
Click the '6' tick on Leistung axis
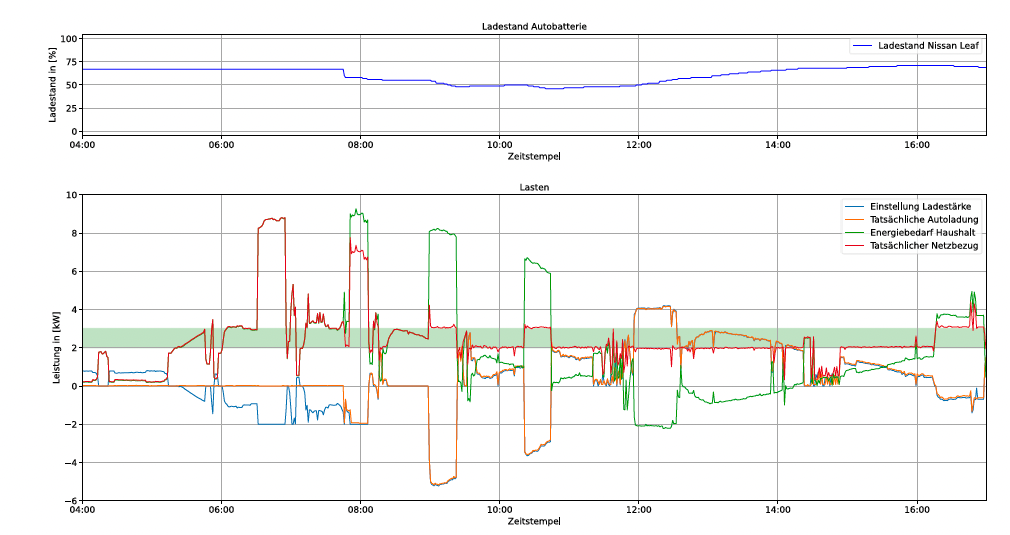pyautogui.click(x=74, y=272)
